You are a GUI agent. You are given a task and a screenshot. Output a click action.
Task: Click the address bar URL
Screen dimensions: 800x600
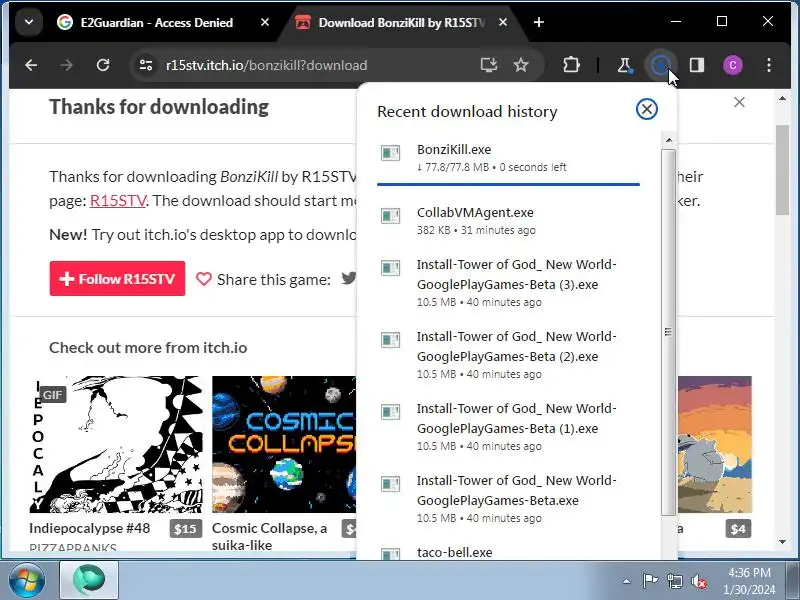[266, 65]
